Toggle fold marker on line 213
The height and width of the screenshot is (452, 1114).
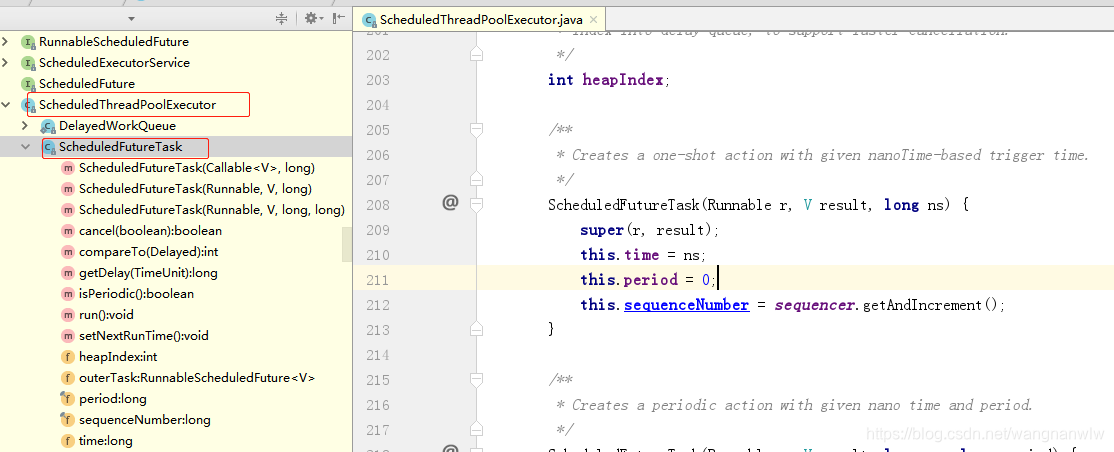(x=477, y=330)
